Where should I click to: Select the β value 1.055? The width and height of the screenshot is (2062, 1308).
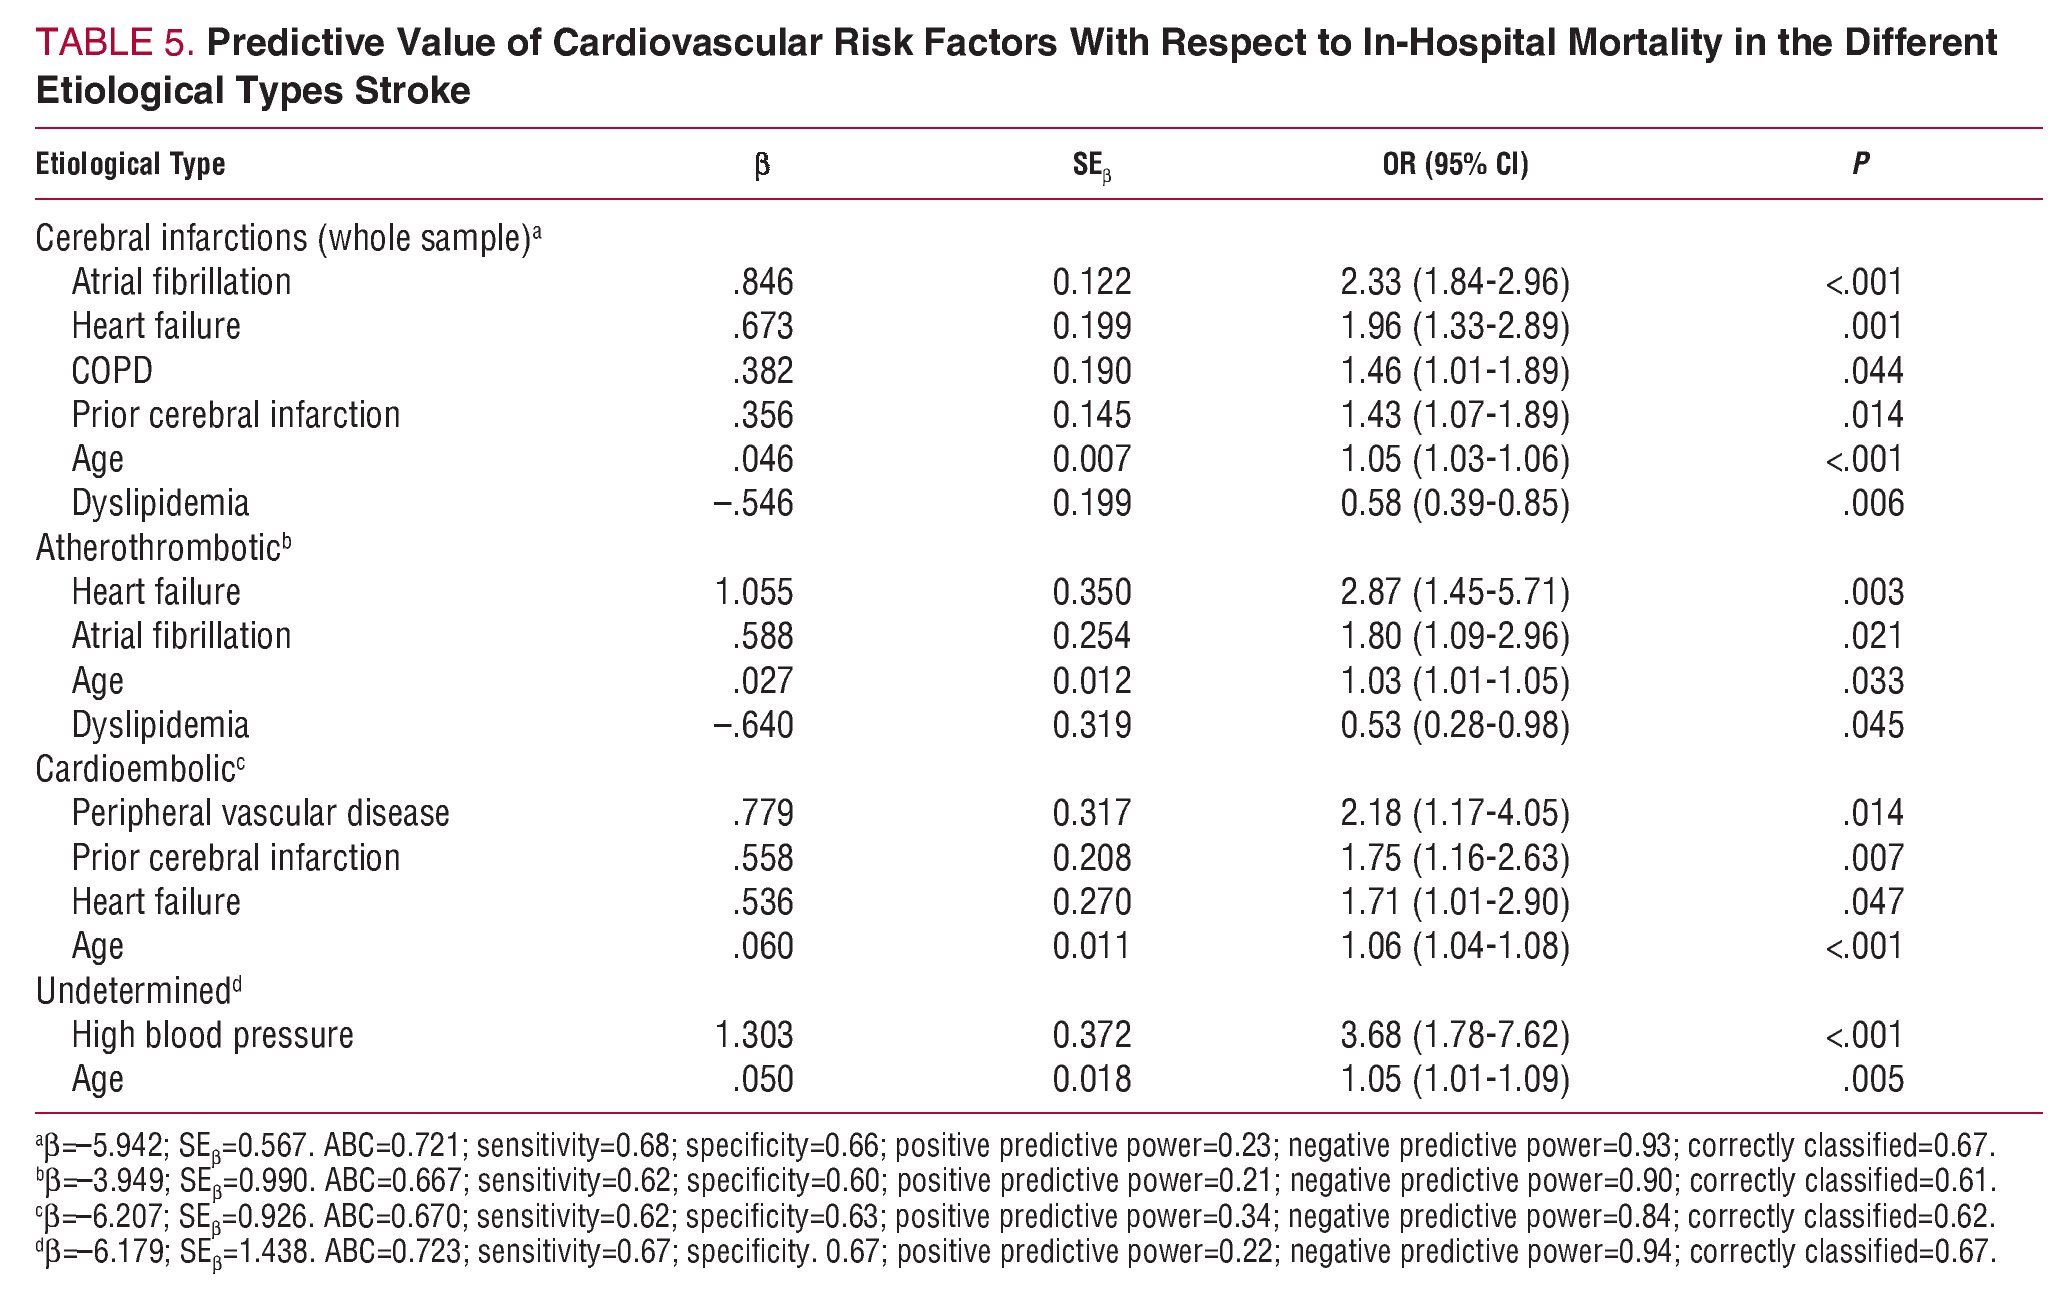click(754, 592)
